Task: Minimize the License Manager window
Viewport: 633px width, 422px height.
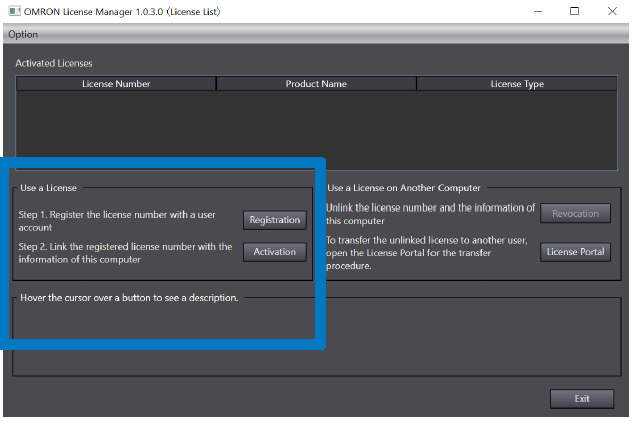Action: 538,11
